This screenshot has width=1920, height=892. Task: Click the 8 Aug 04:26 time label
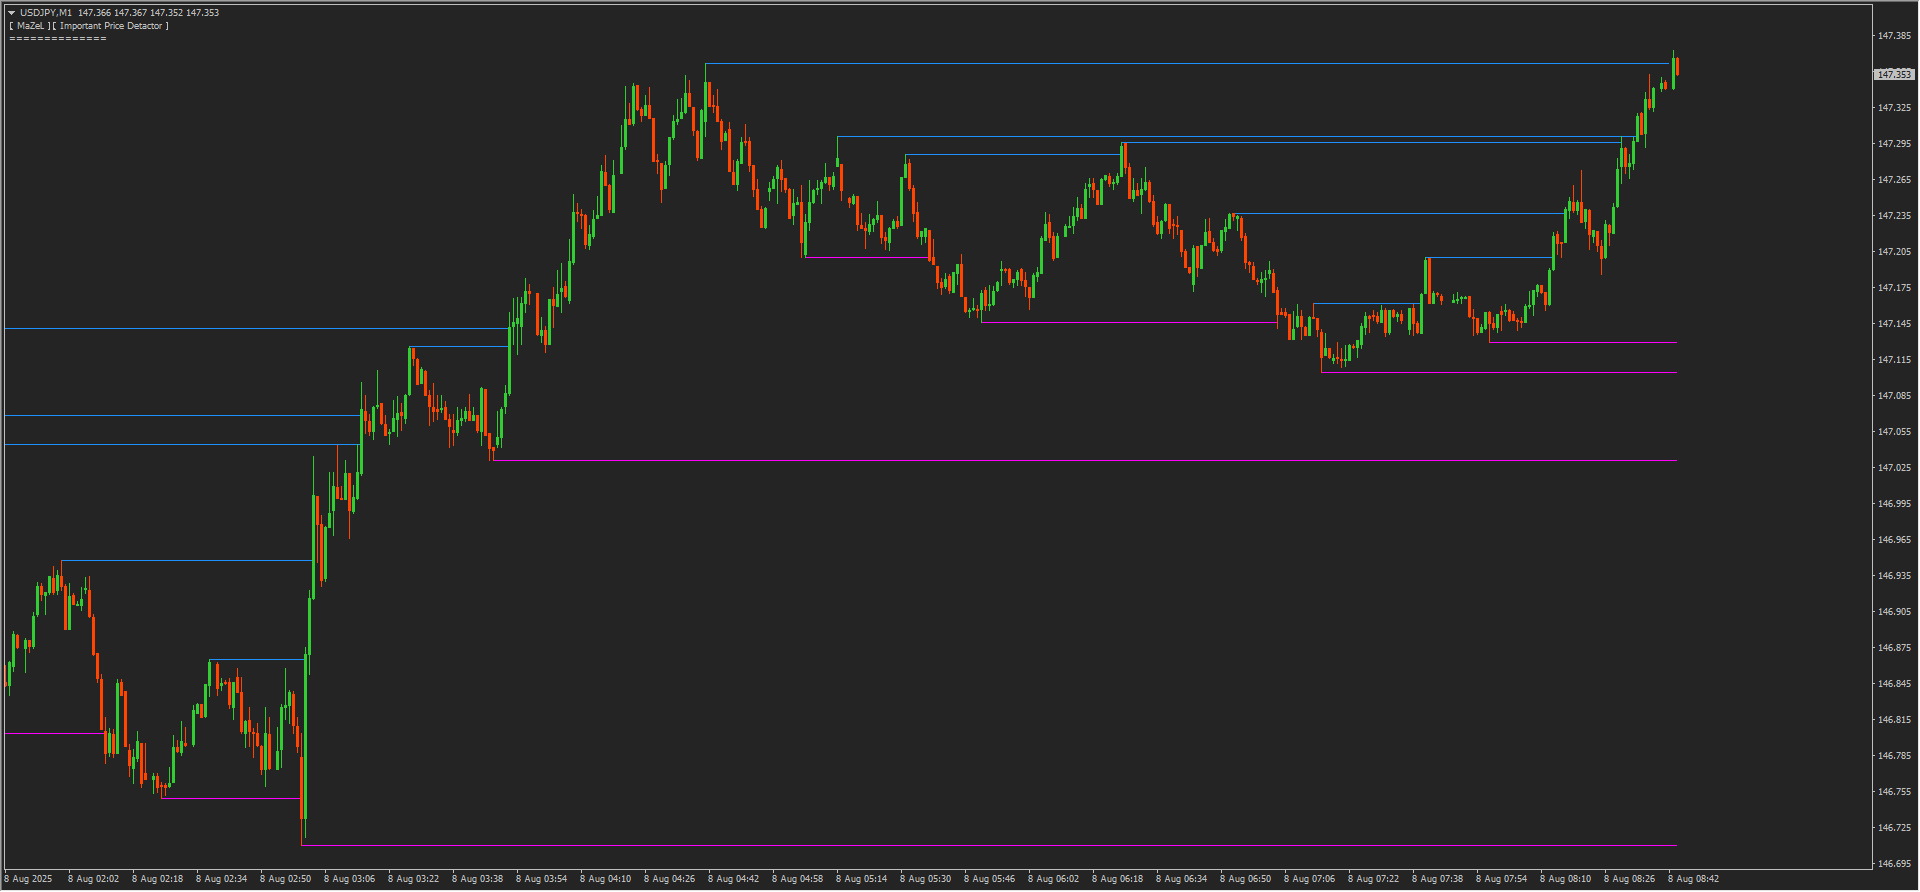[x=669, y=880]
